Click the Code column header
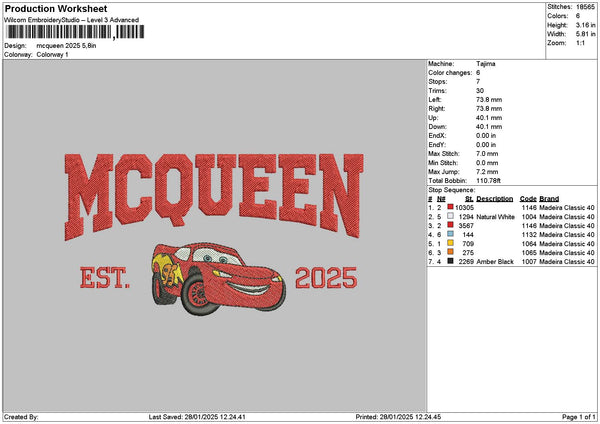 click(528, 199)
